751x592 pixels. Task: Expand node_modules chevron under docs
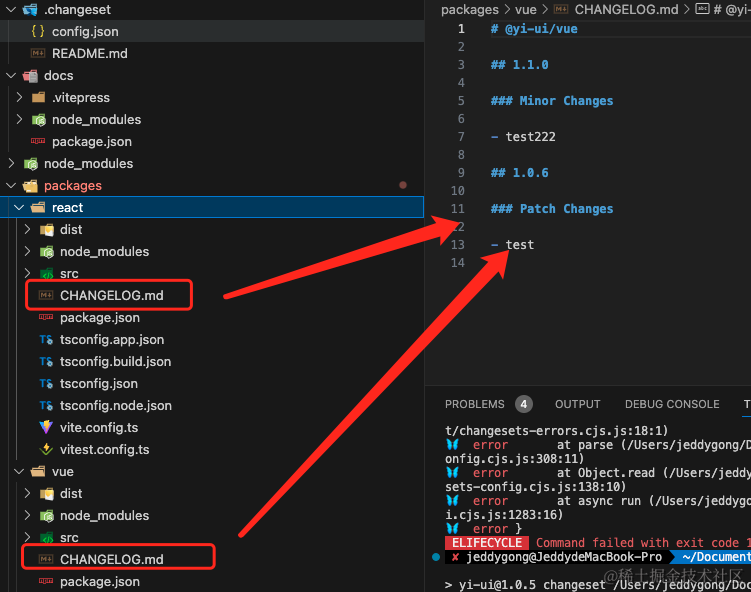coord(19,119)
